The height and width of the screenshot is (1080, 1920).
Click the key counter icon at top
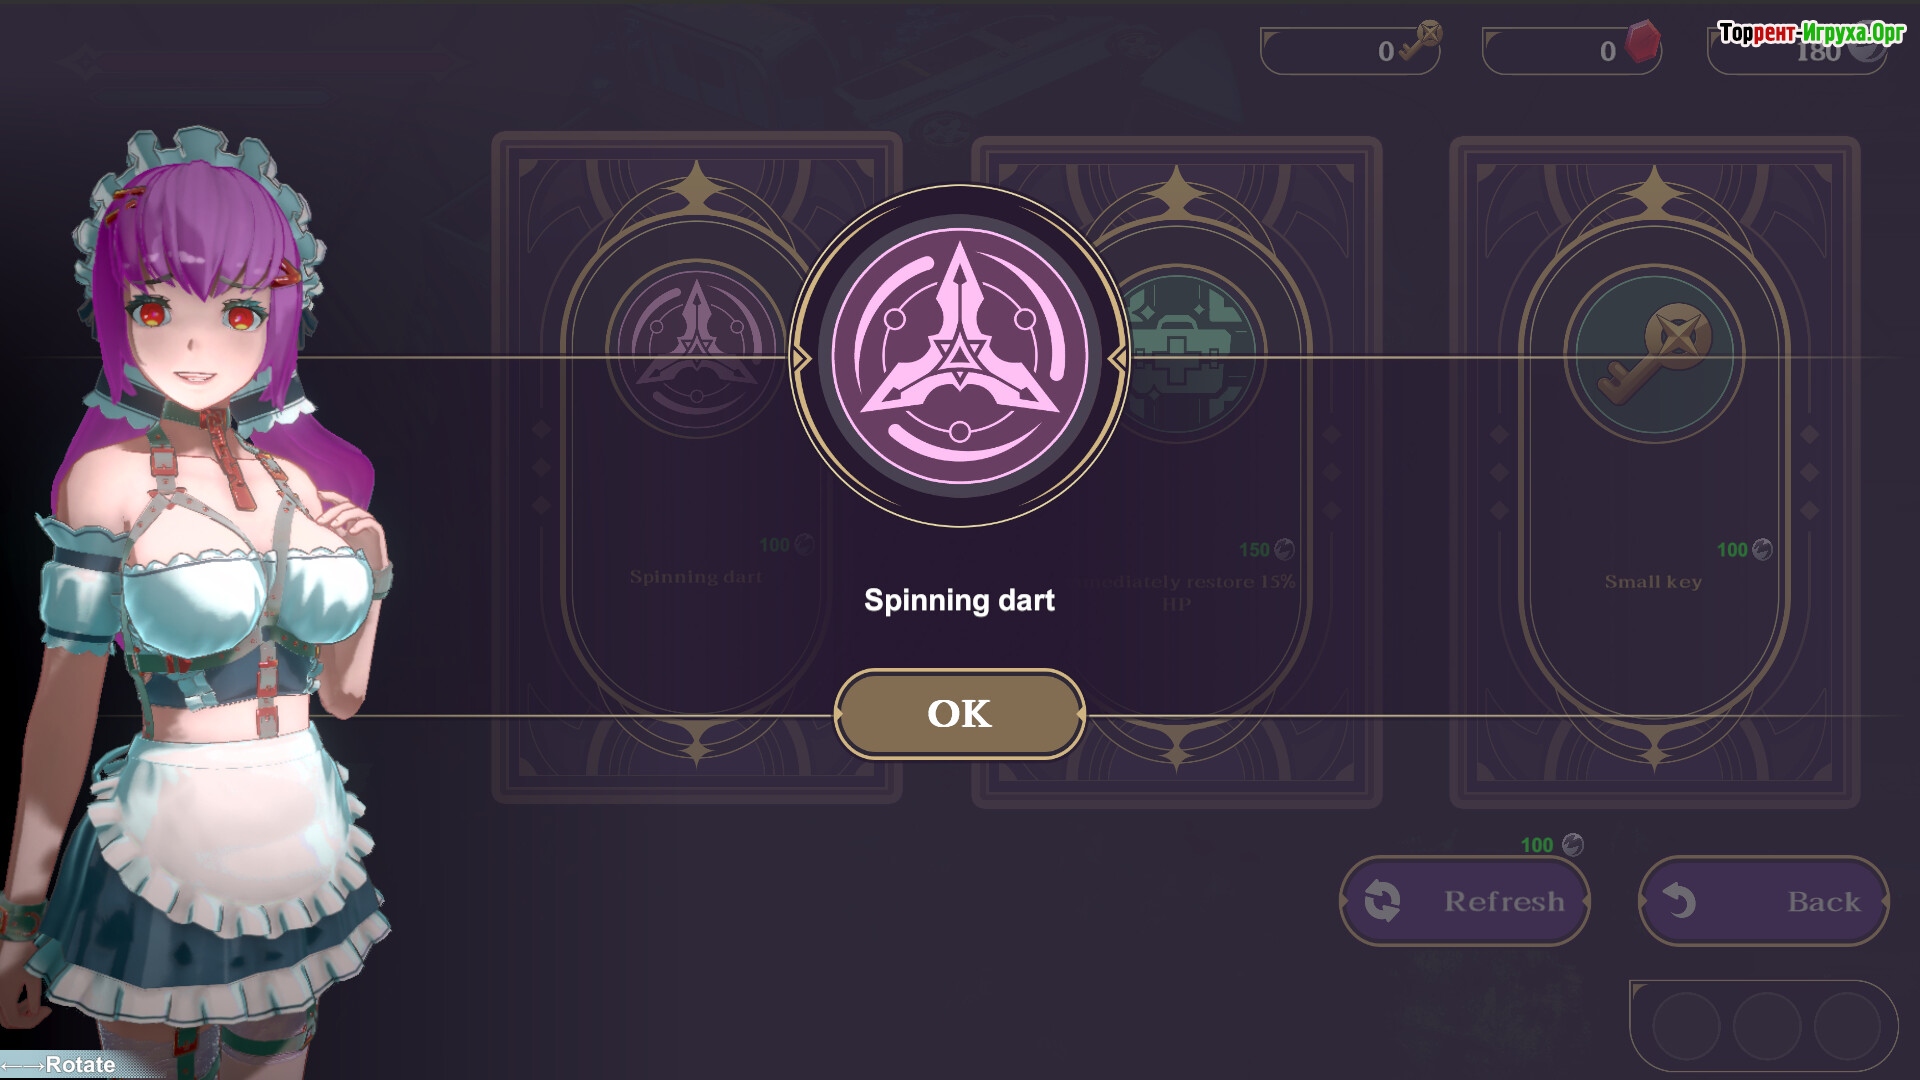click(1422, 42)
